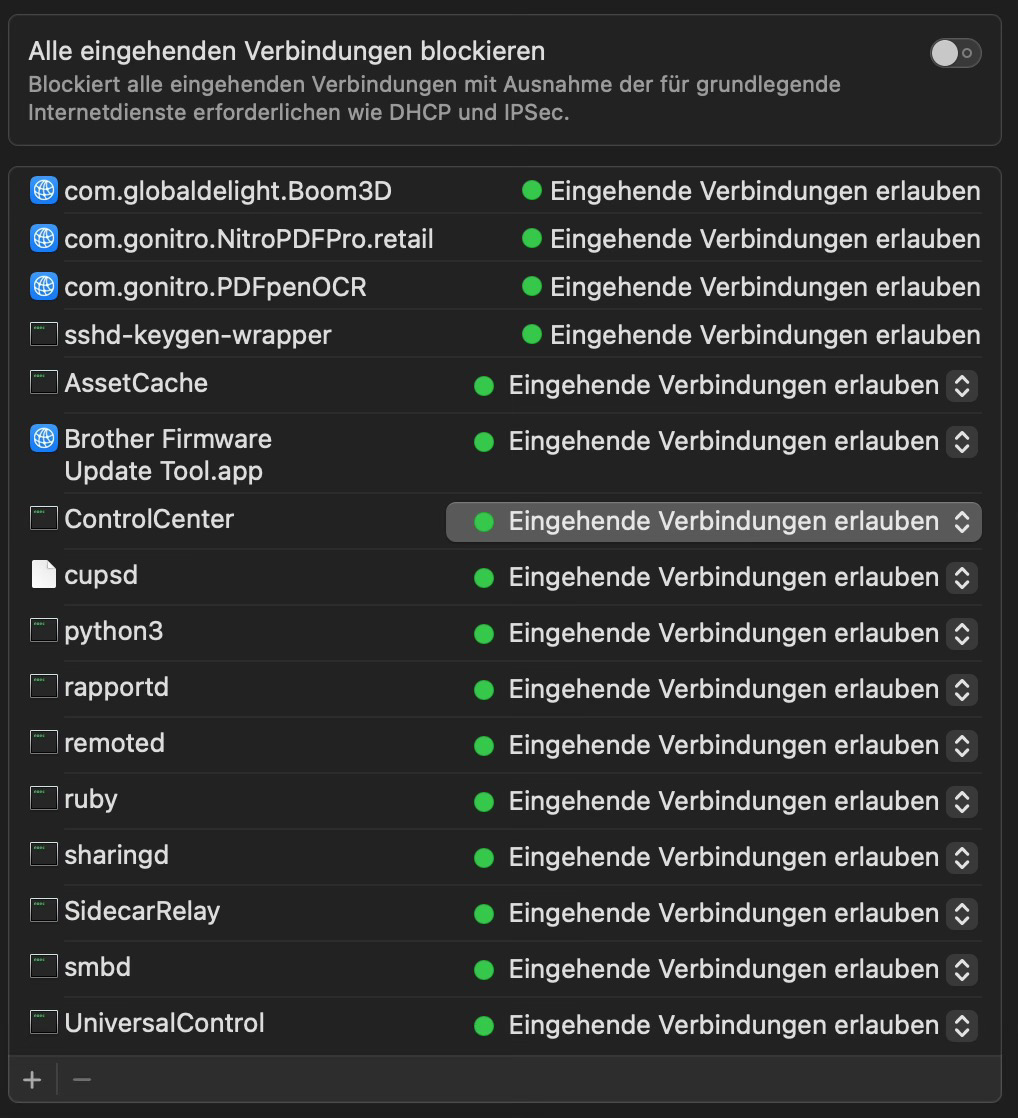This screenshot has height=1118, width=1018.
Task: Click the green status dot for cupsd
Action: (x=484, y=577)
